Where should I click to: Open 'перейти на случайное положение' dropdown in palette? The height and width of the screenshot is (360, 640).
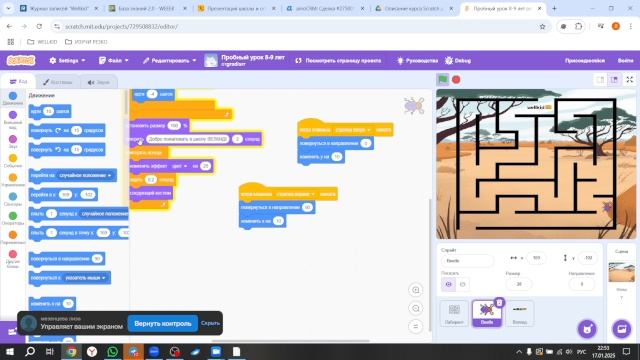coord(85,176)
